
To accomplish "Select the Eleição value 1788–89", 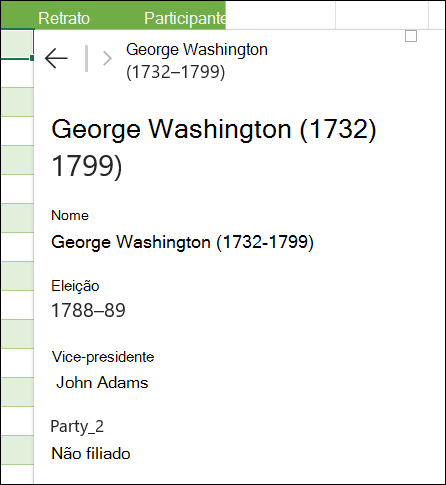I will tap(88, 310).
